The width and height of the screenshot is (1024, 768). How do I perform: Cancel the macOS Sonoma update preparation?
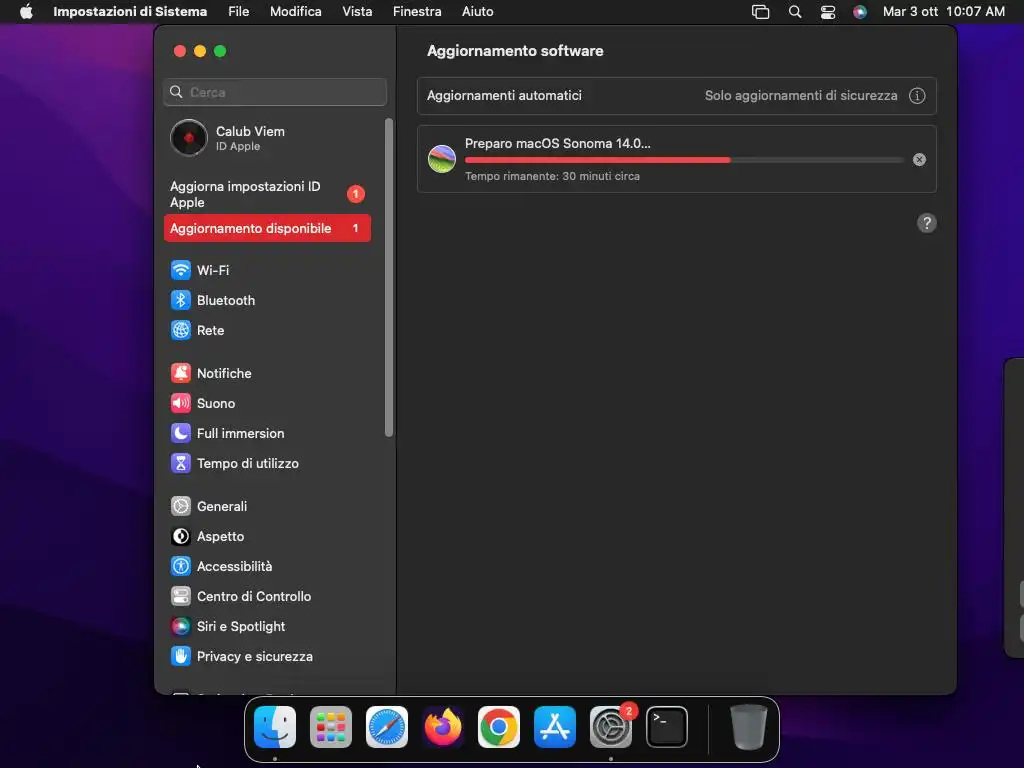(920, 160)
